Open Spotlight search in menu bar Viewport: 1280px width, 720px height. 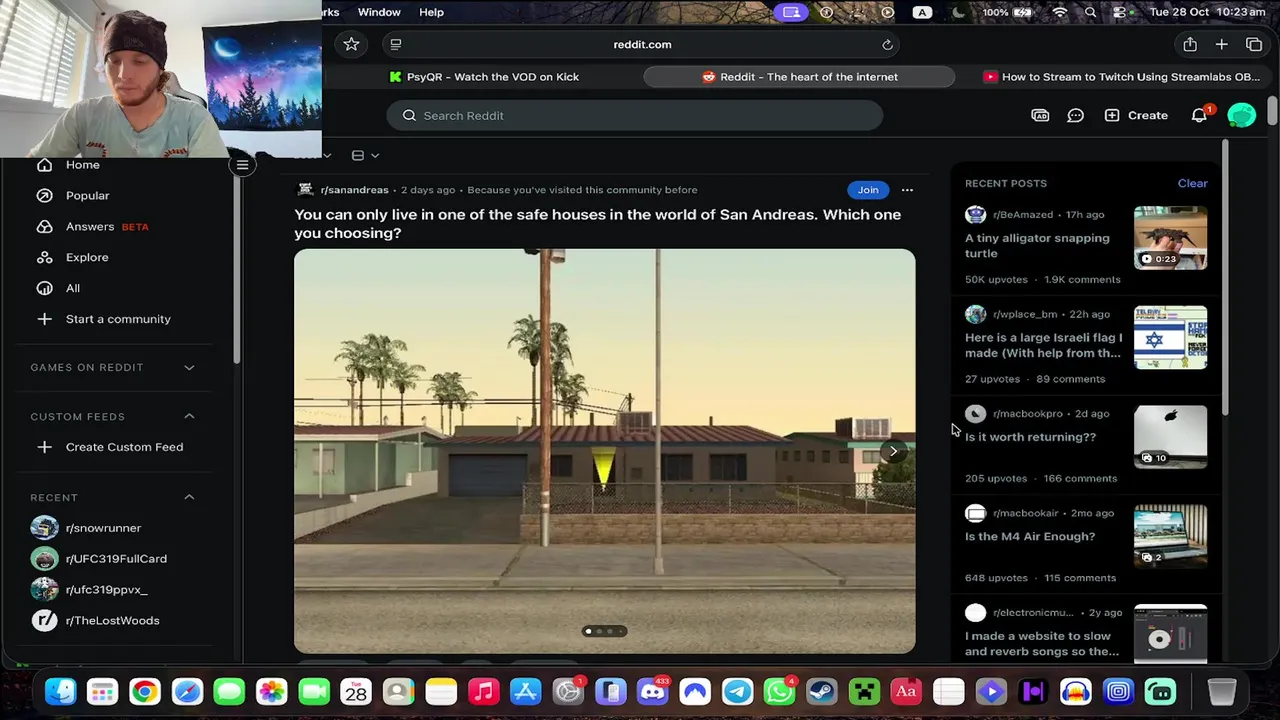pos(1091,12)
